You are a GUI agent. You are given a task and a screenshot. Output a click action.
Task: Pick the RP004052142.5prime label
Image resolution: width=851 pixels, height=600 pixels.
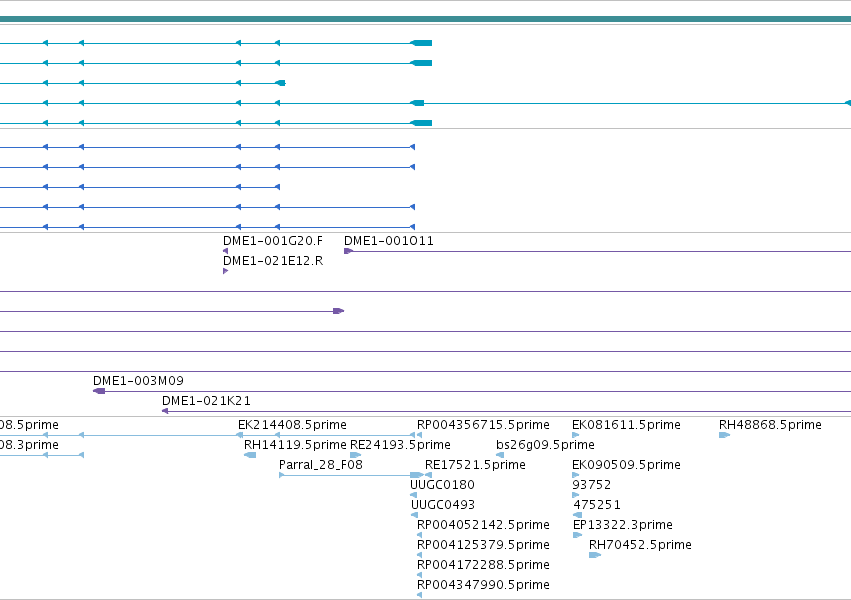pos(483,525)
